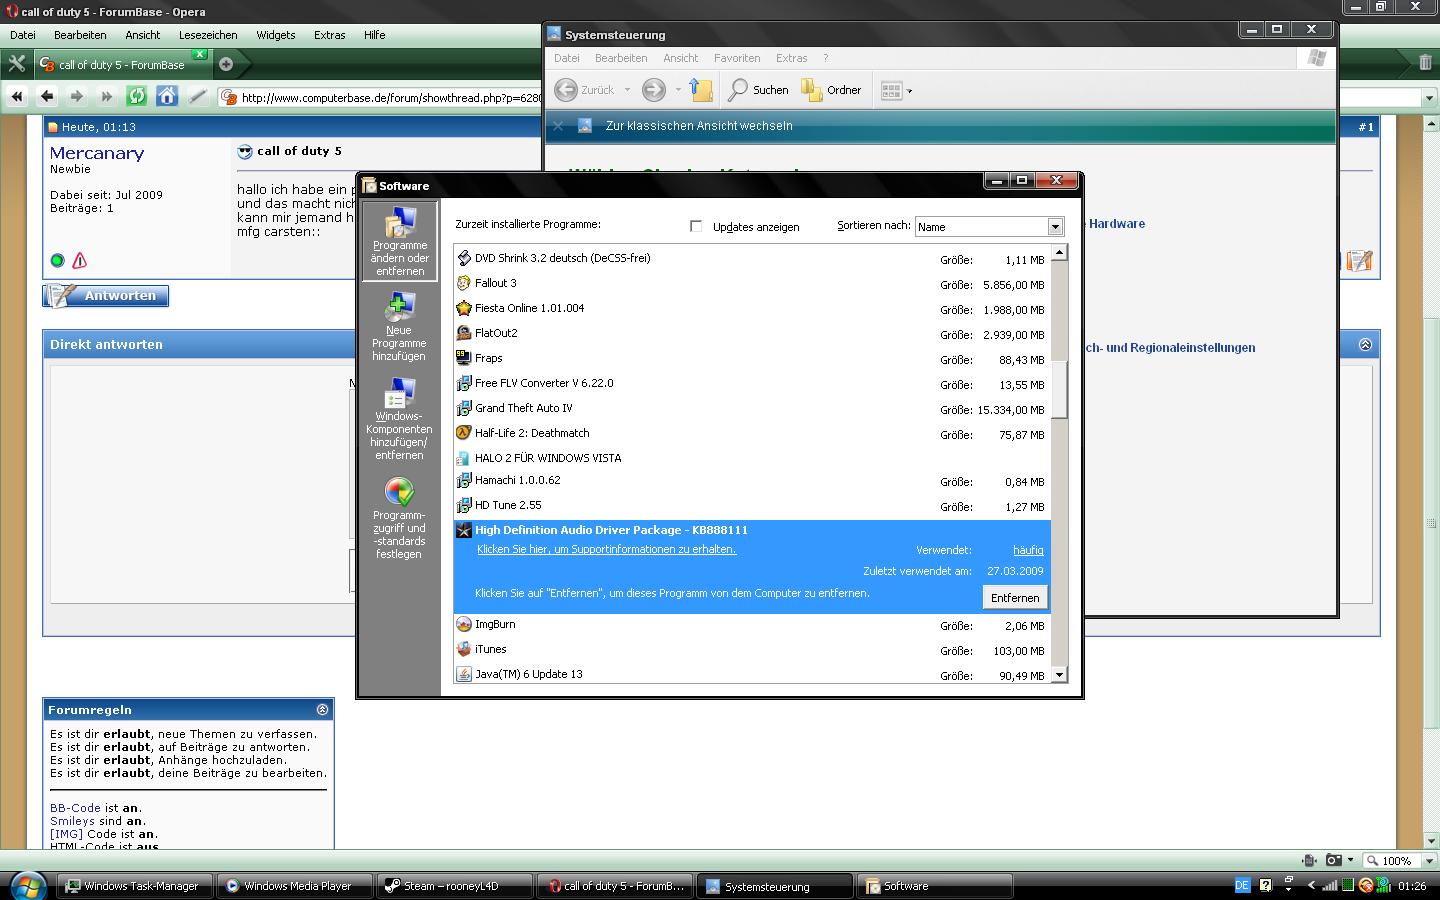The image size is (1440, 900).
Task: Collapse the Forumregeln box
Action: (322, 709)
